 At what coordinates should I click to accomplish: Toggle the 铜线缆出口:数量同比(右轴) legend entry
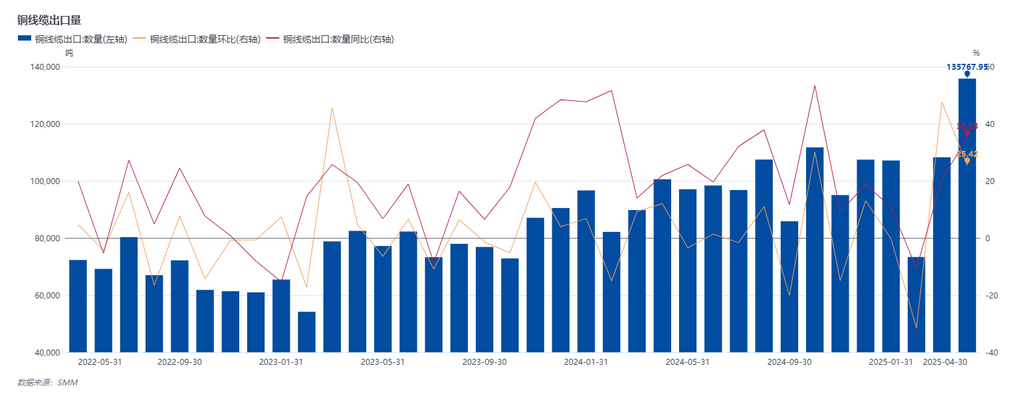pos(330,39)
